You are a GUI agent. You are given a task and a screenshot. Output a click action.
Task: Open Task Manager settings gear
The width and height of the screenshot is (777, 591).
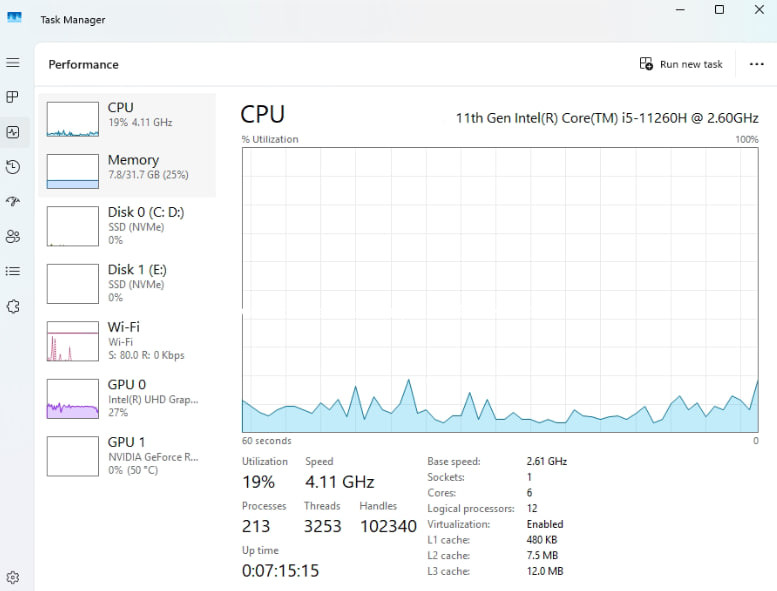coord(13,577)
